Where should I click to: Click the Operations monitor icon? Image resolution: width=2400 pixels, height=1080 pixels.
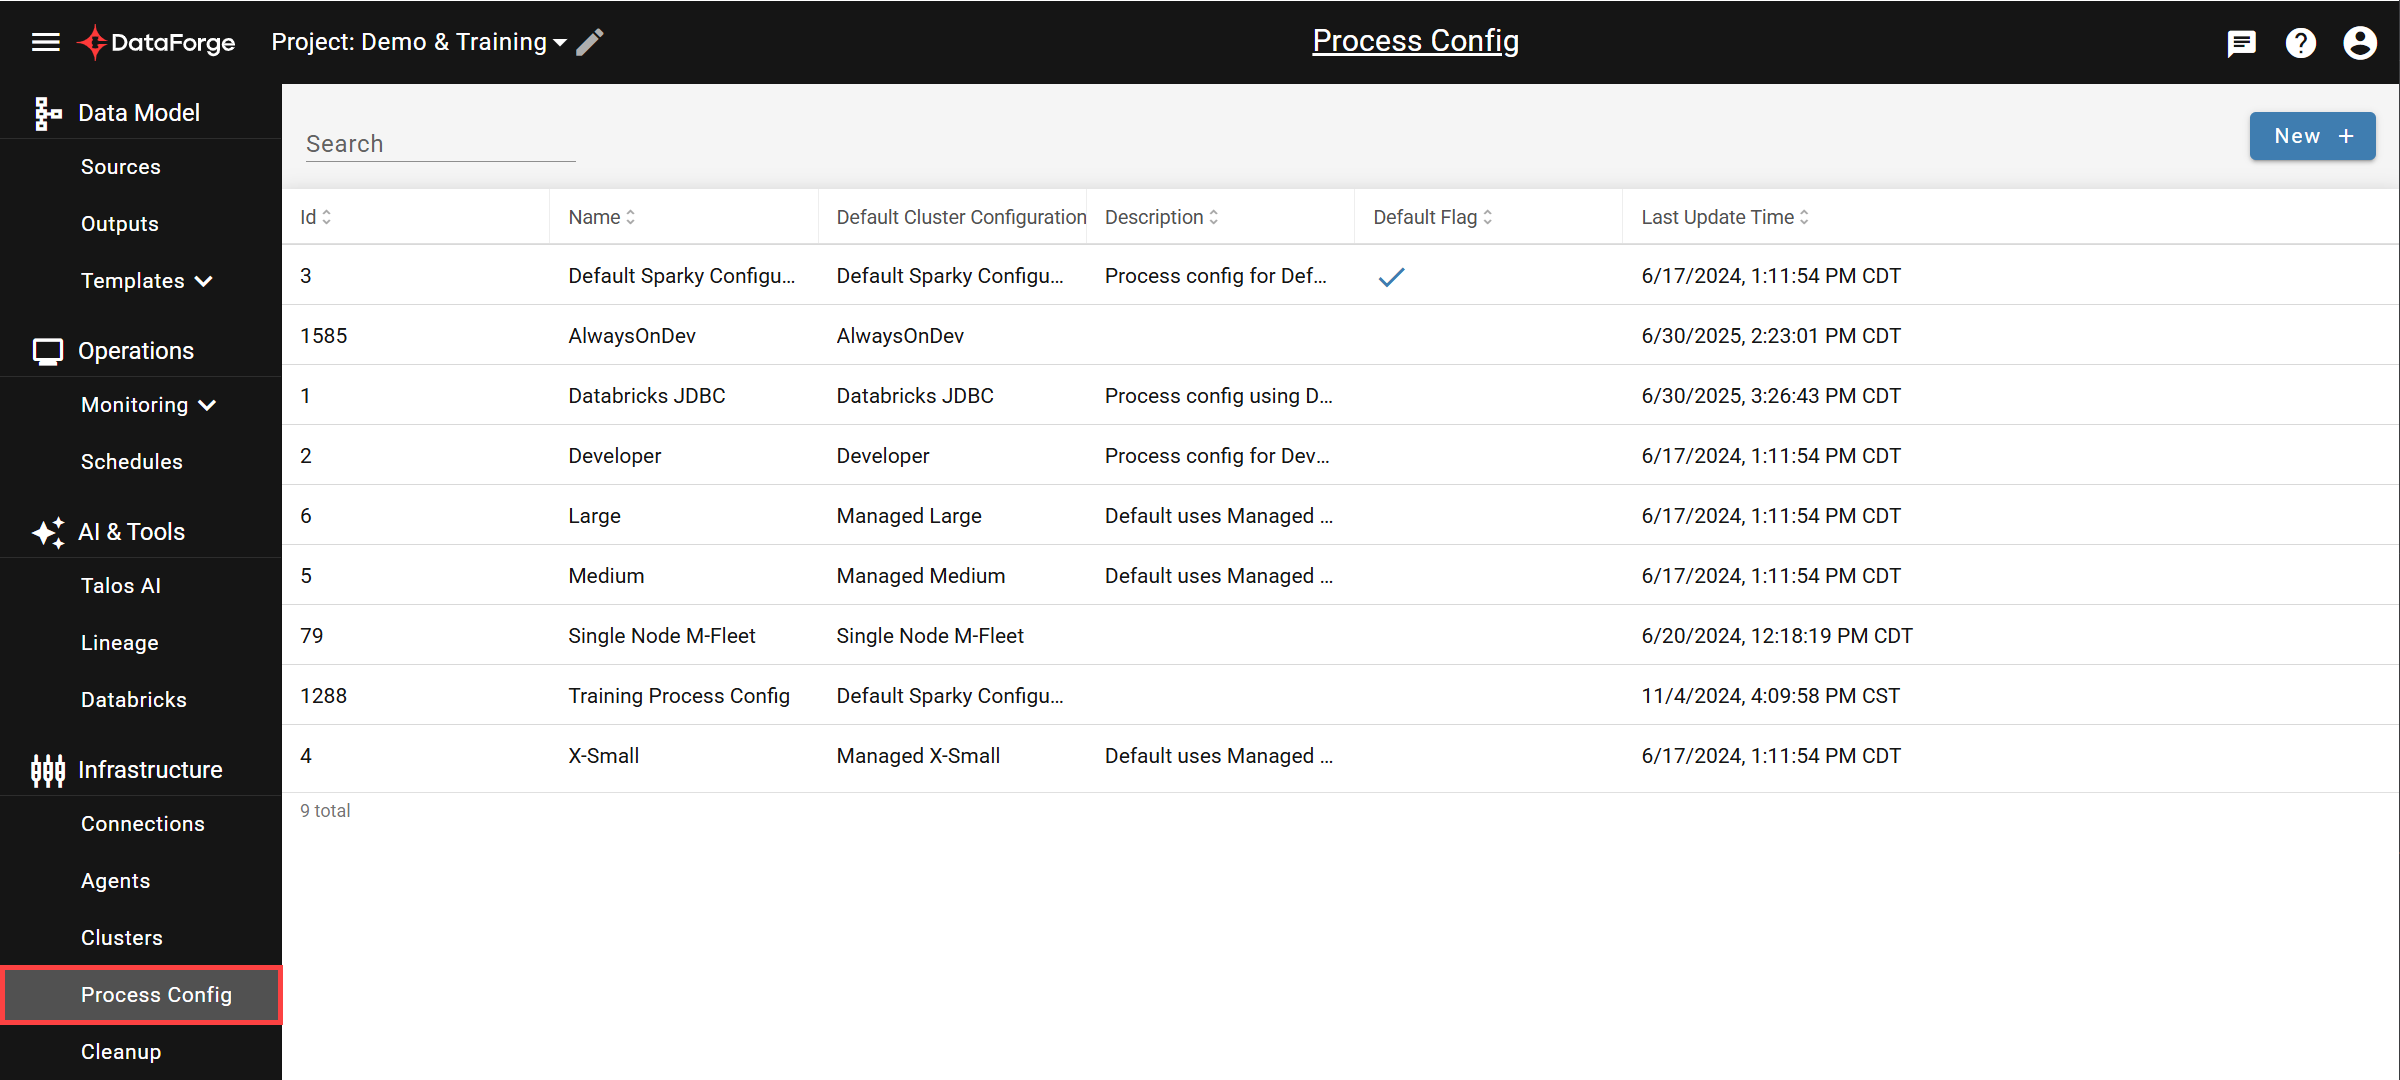(x=47, y=351)
